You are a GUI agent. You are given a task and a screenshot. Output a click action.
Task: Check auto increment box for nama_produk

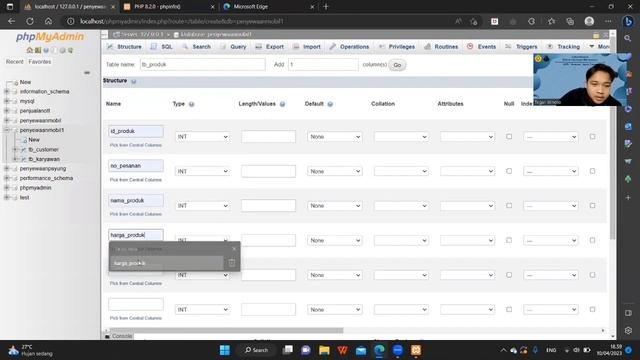592,206
